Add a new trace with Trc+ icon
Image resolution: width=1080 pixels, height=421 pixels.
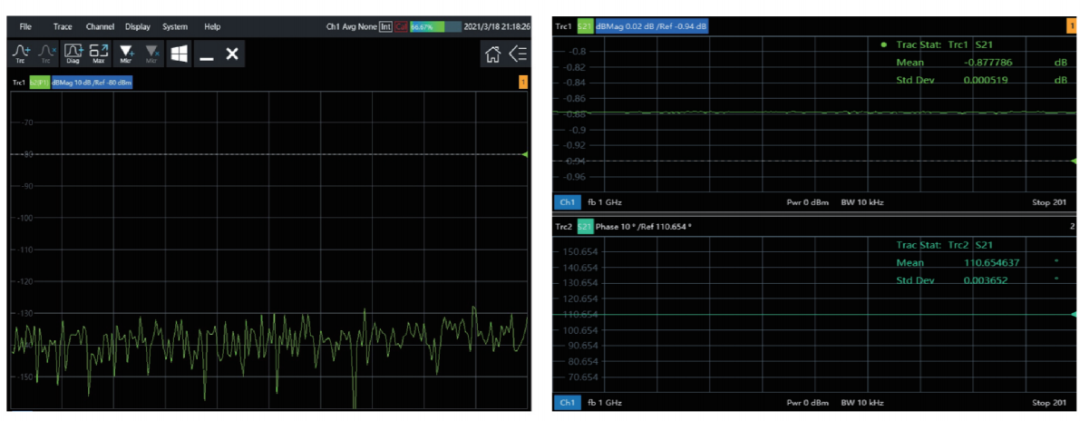pos(23,53)
